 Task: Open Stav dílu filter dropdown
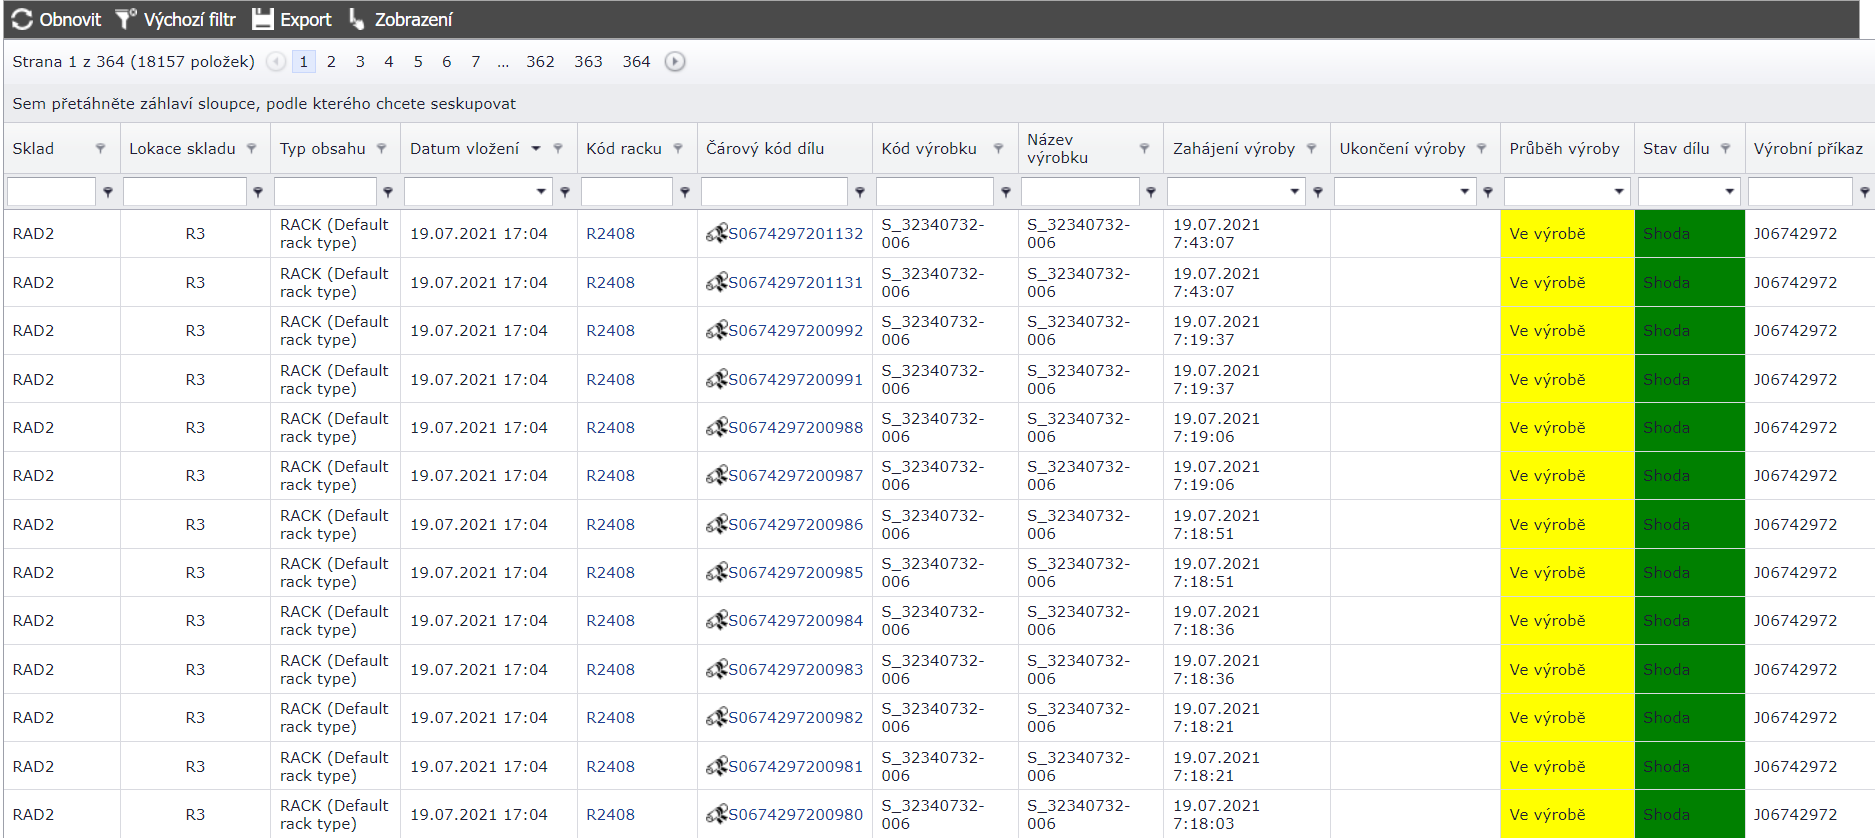[1729, 191]
